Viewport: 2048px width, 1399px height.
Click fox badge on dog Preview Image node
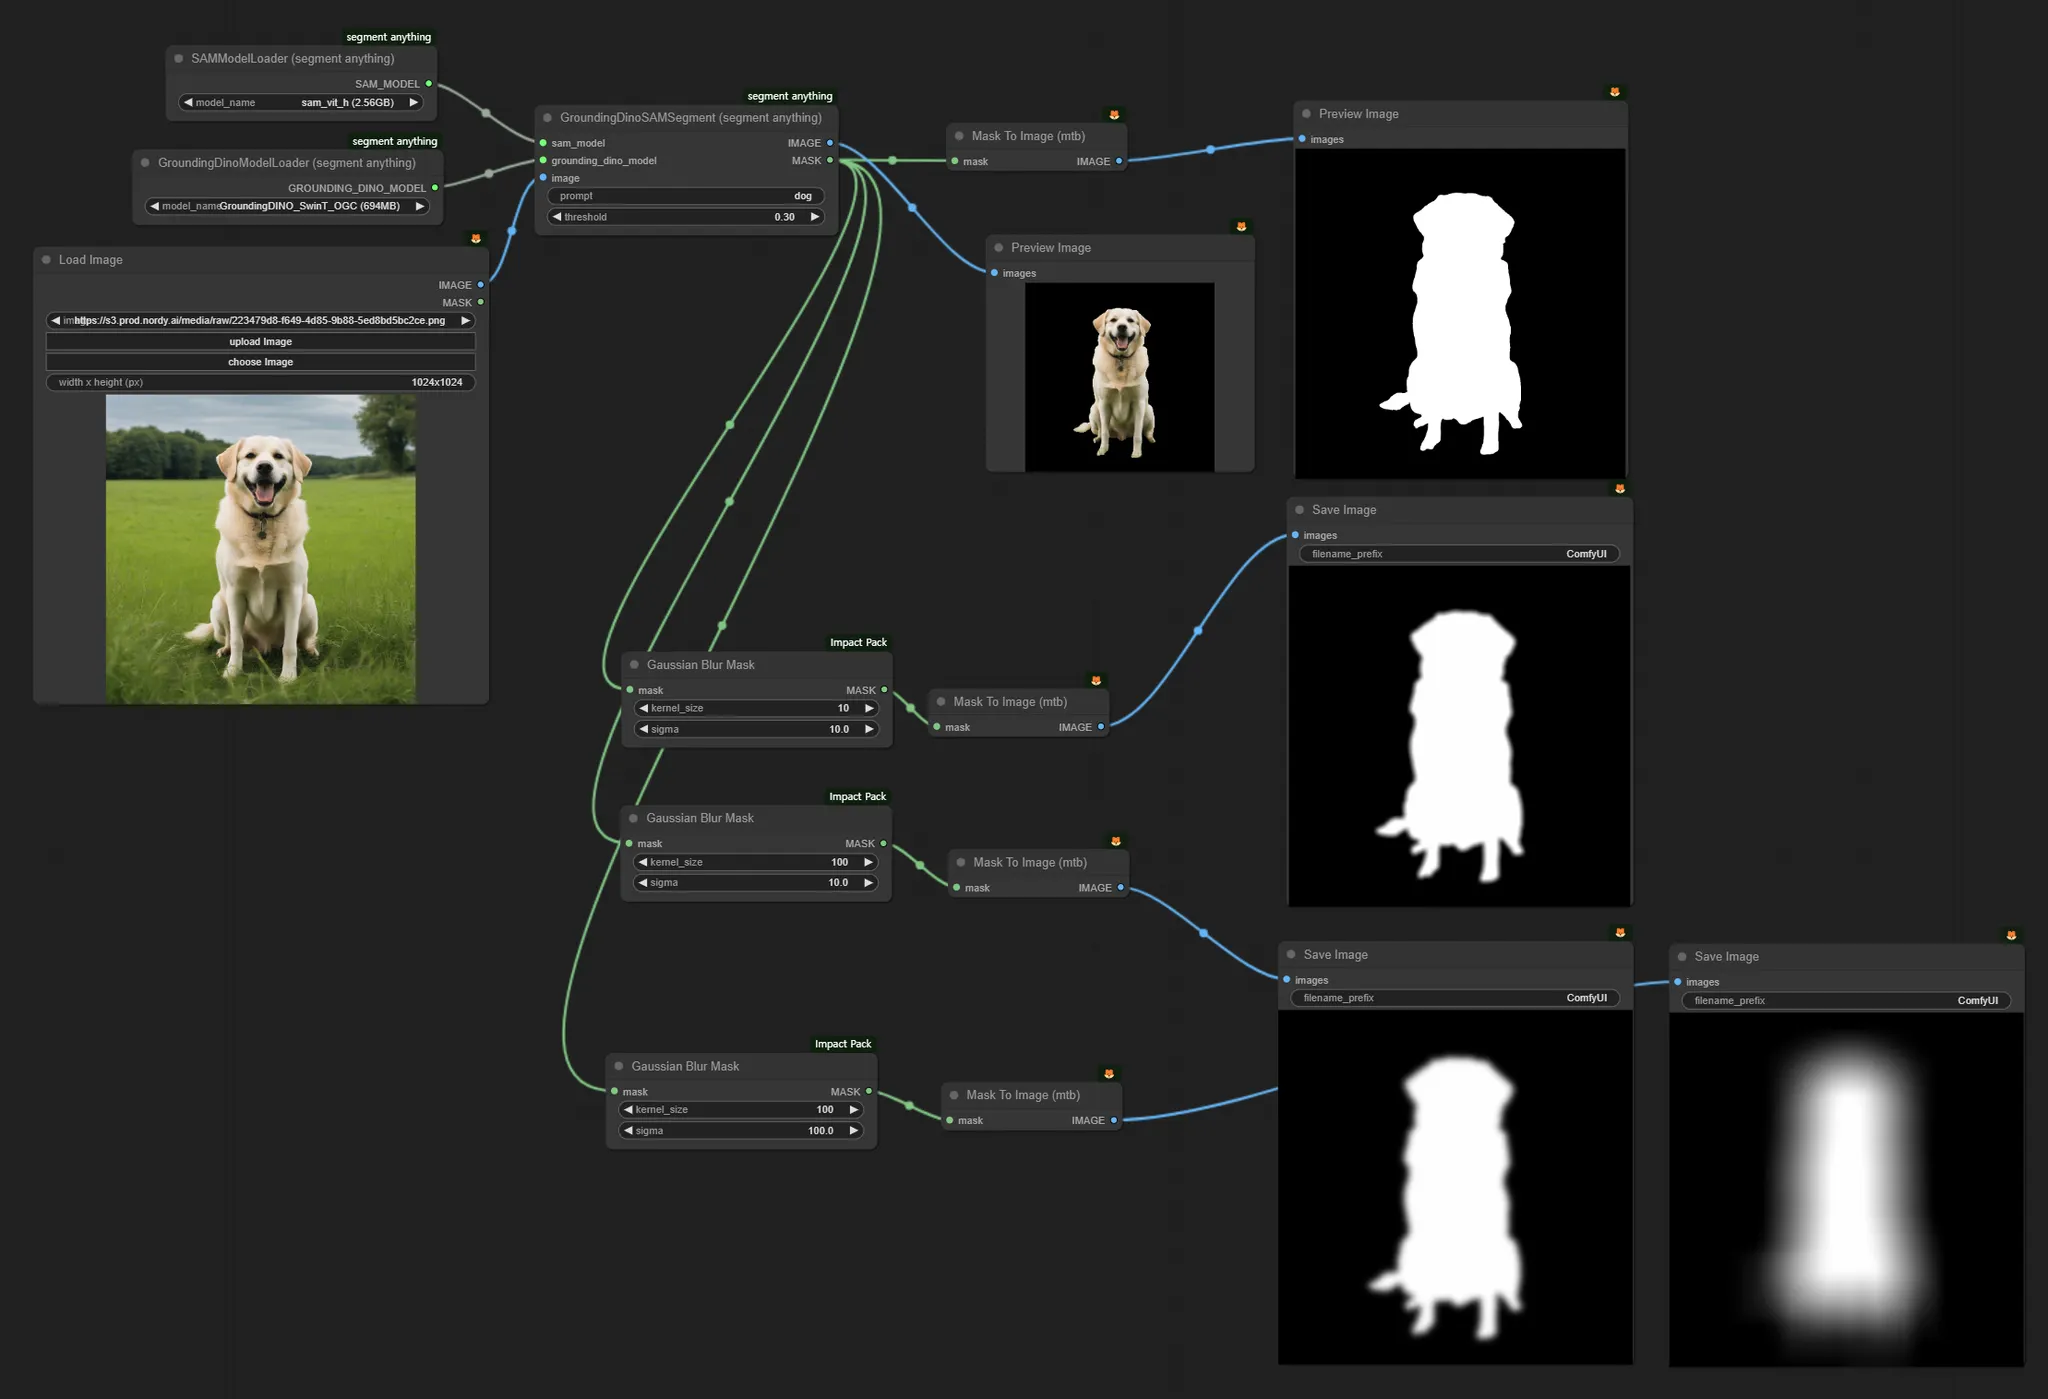point(1241,227)
